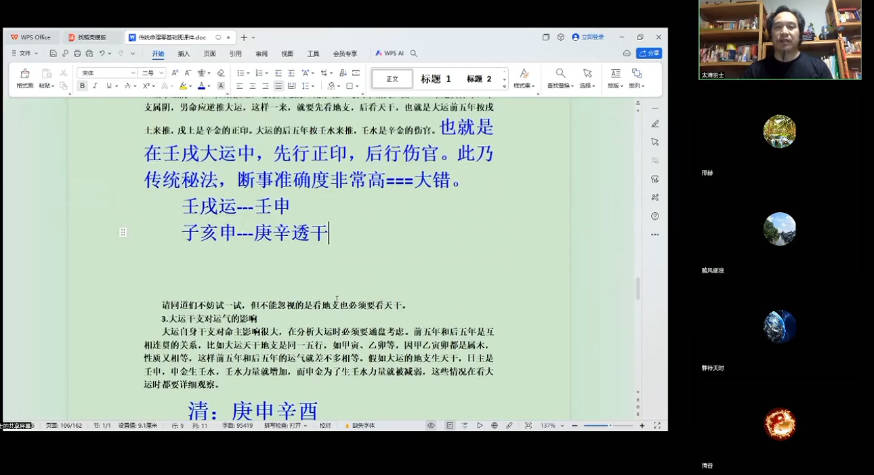Apply the 标题 1 heading style
This screenshot has width=874, height=475.
pos(435,79)
